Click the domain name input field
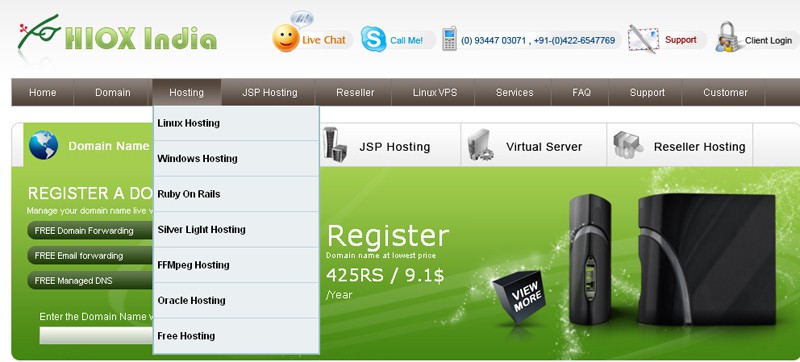 tap(96, 335)
